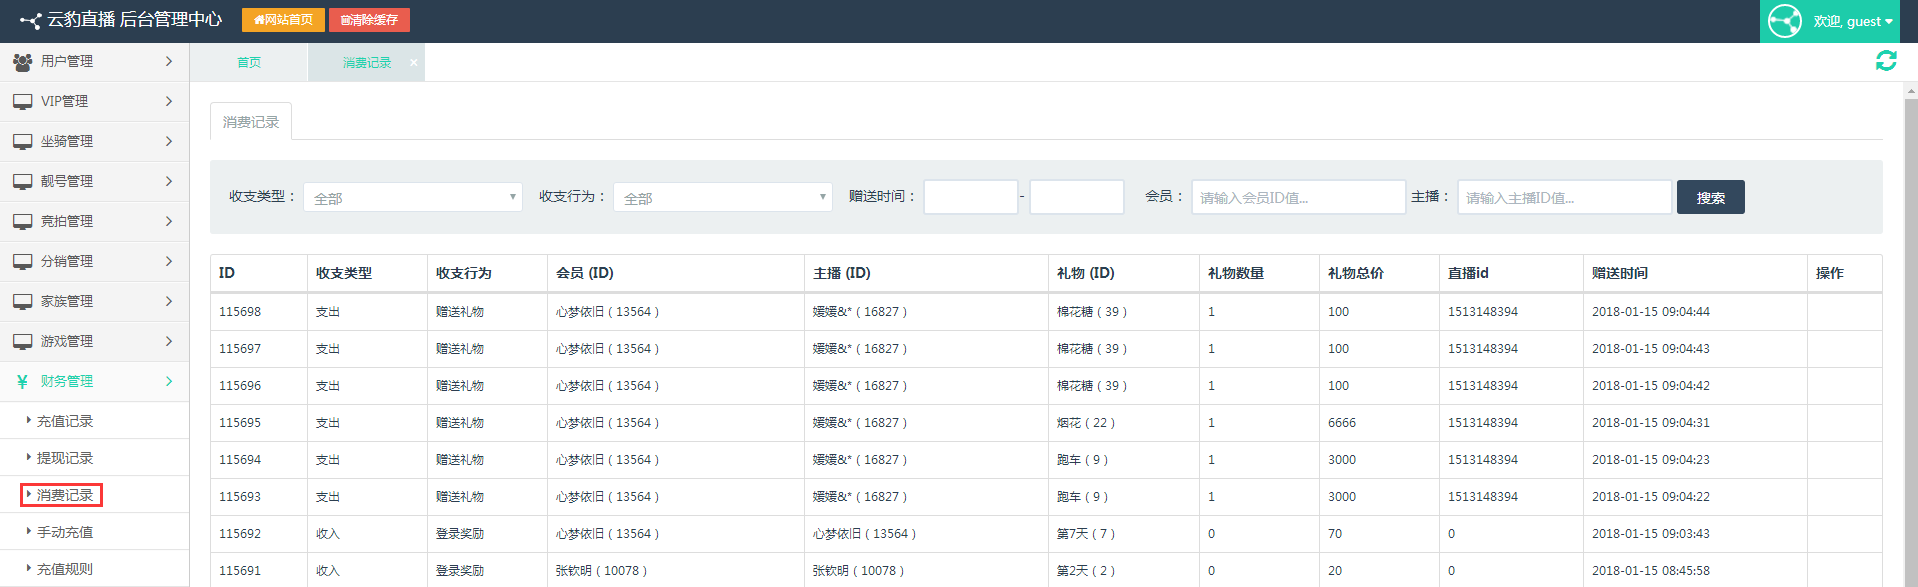Image resolution: width=1918 pixels, height=587 pixels.
Task: Open 消费记录 in the sidebar
Action: [x=65, y=495]
